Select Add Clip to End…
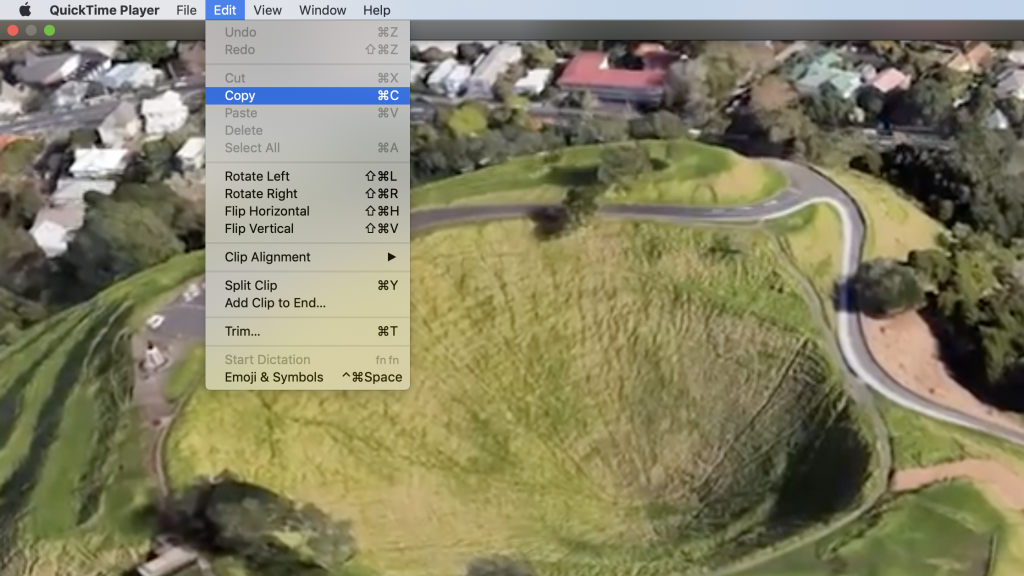The height and width of the screenshot is (576, 1024). (308, 303)
